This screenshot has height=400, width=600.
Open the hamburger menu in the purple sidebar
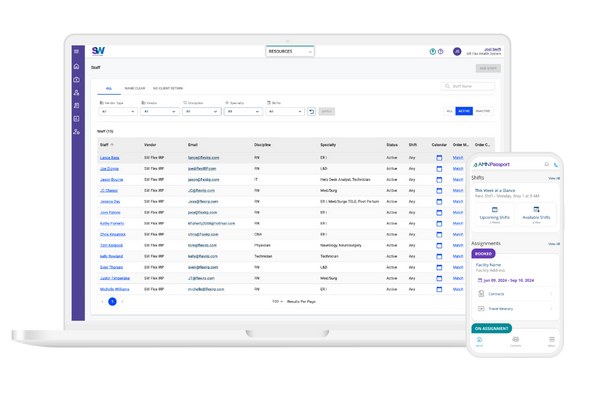point(77,51)
